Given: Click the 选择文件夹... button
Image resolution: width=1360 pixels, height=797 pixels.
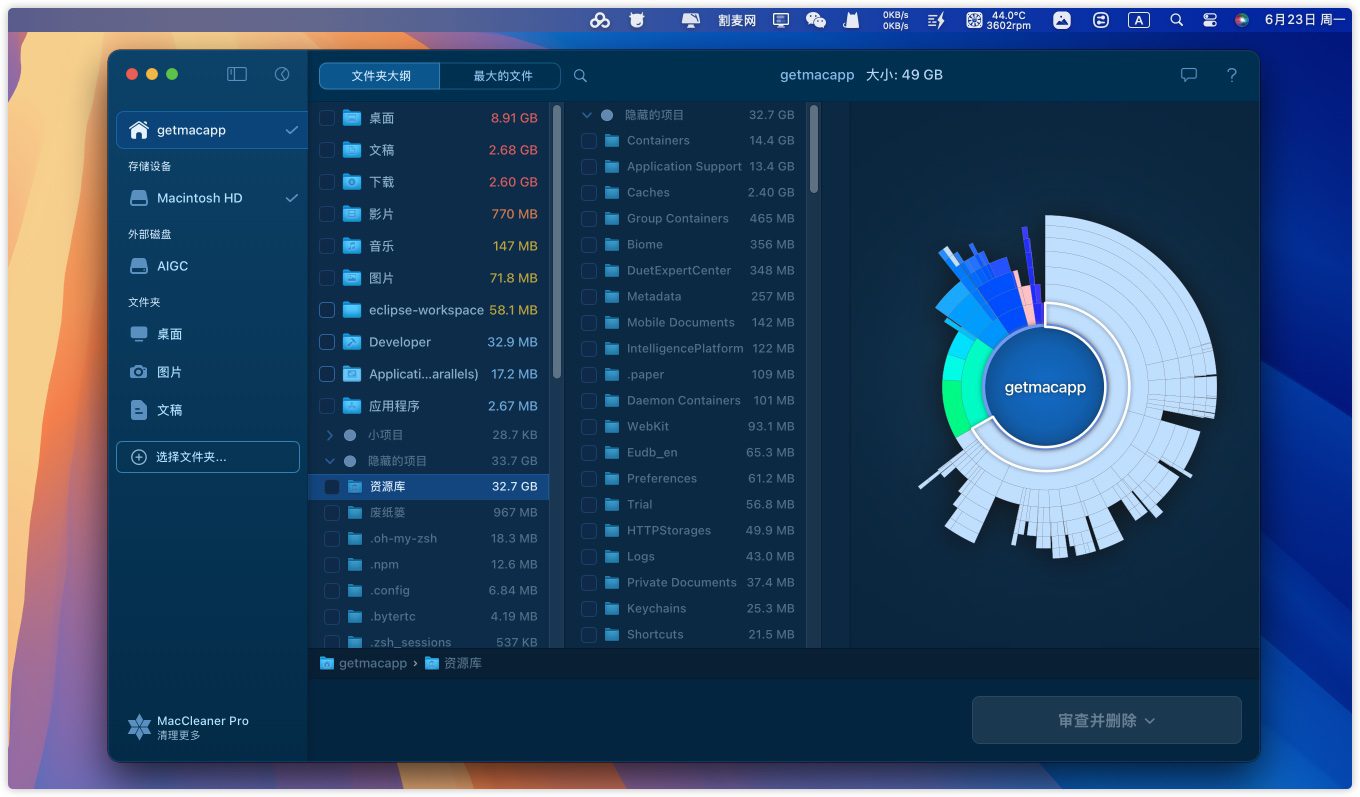Looking at the screenshot, I should (x=208, y=457).
